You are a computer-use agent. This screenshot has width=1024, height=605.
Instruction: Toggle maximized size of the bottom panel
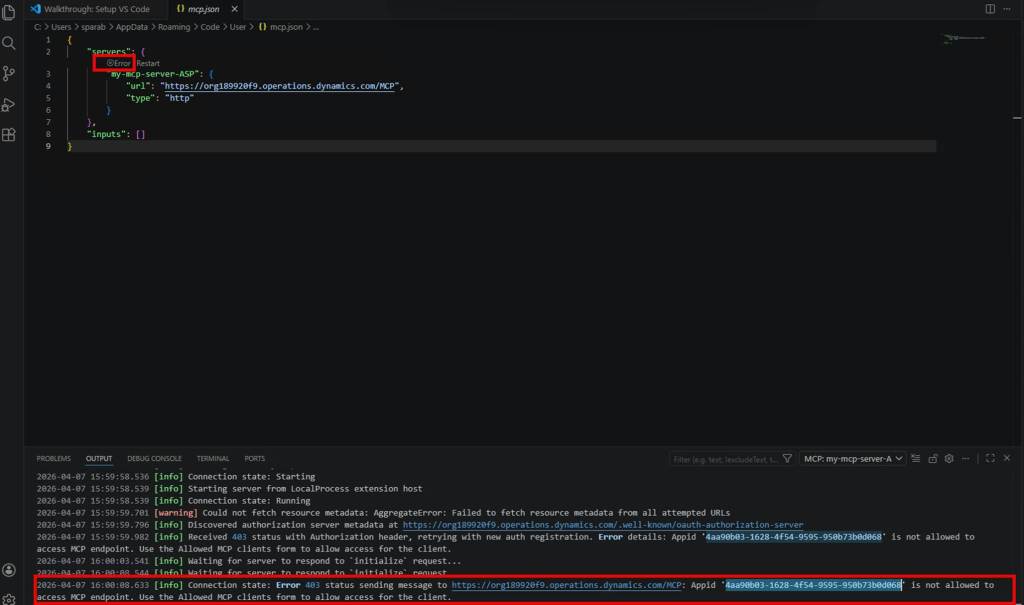tap(990, 458)
